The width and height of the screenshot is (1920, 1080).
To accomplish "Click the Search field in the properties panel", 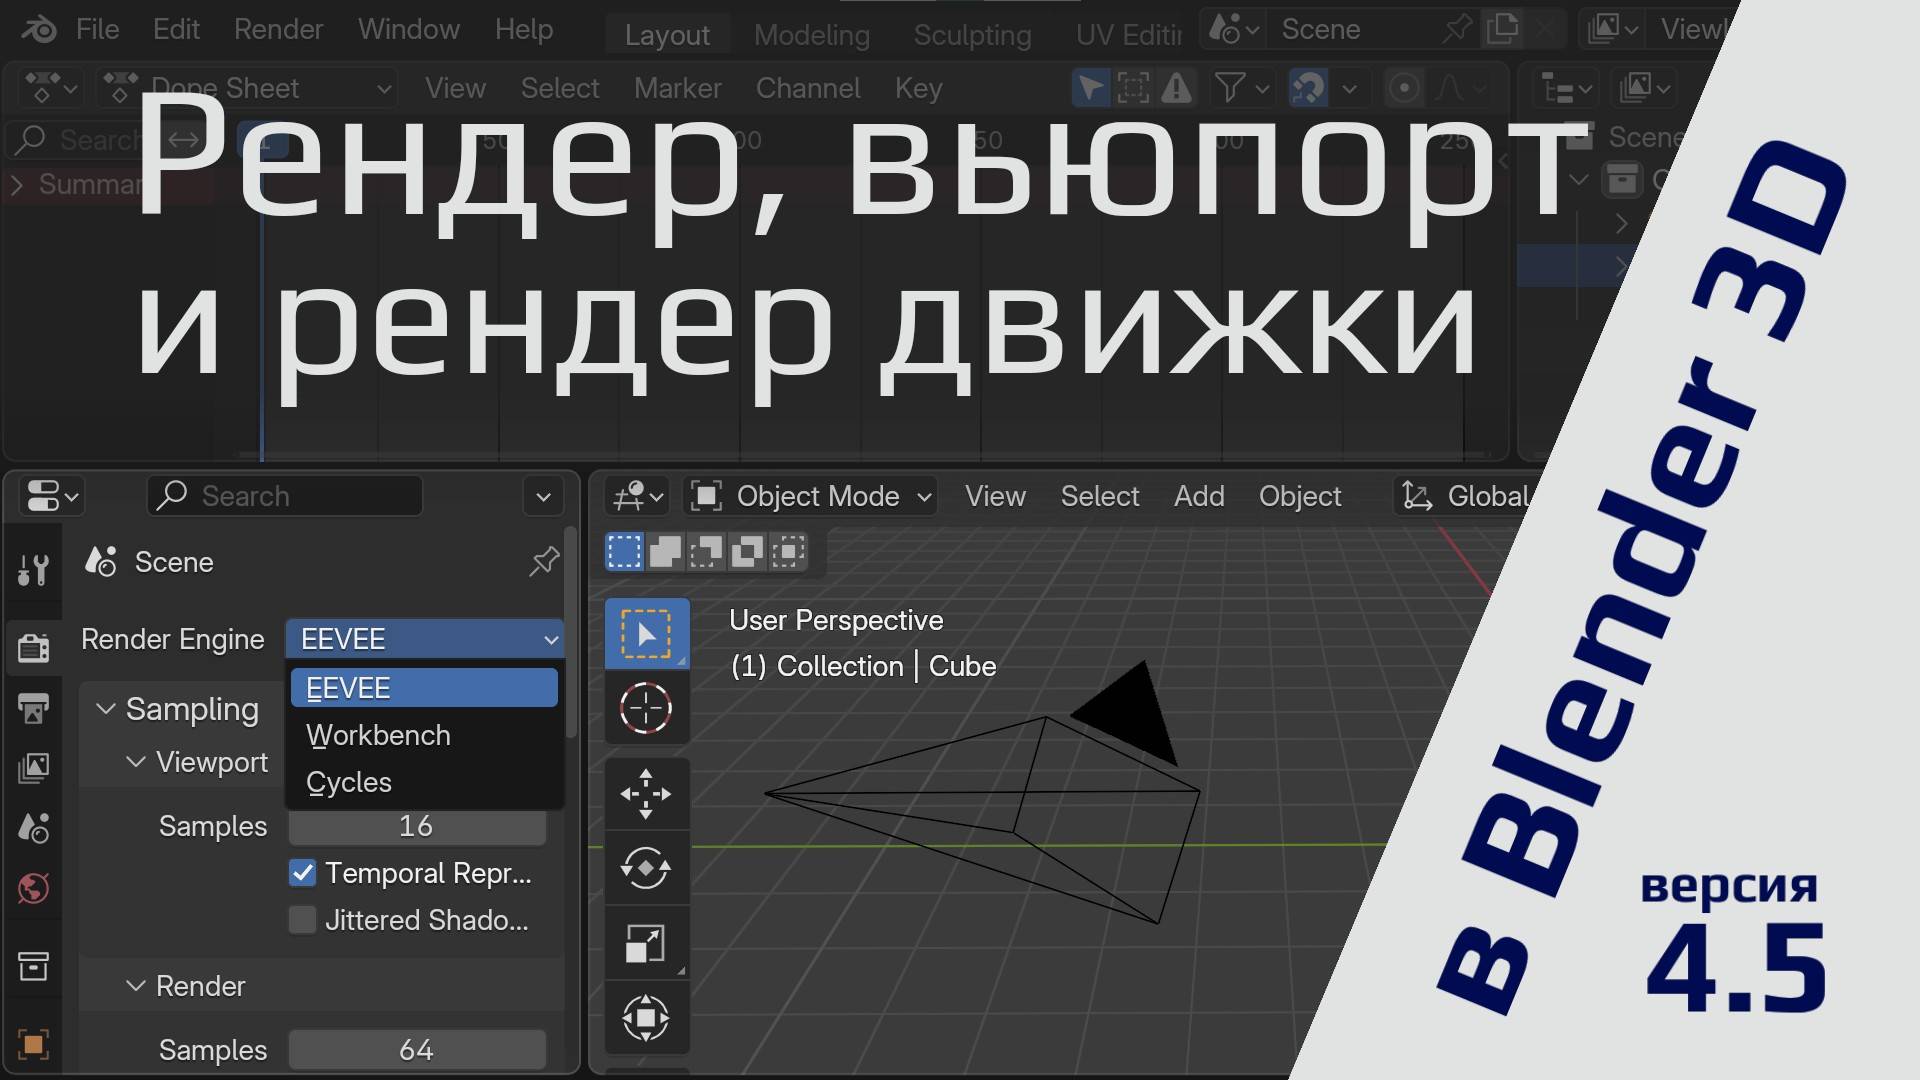I will 285,496.
